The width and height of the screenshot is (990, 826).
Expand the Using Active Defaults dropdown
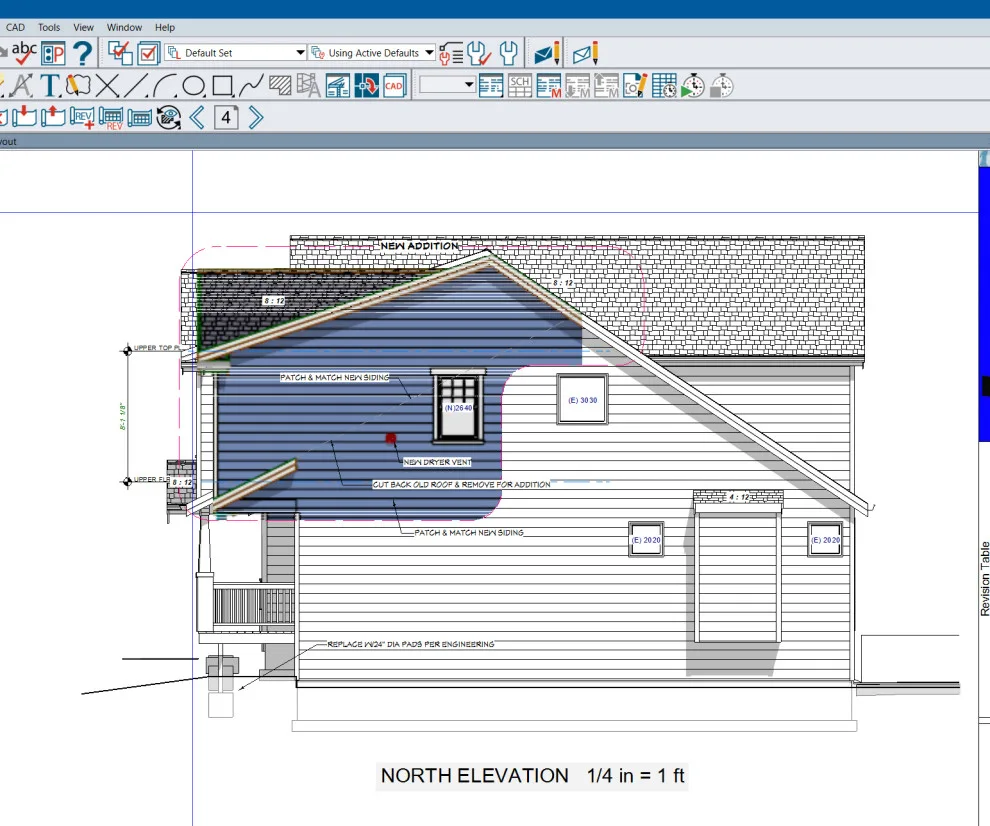tap(429, 52)
